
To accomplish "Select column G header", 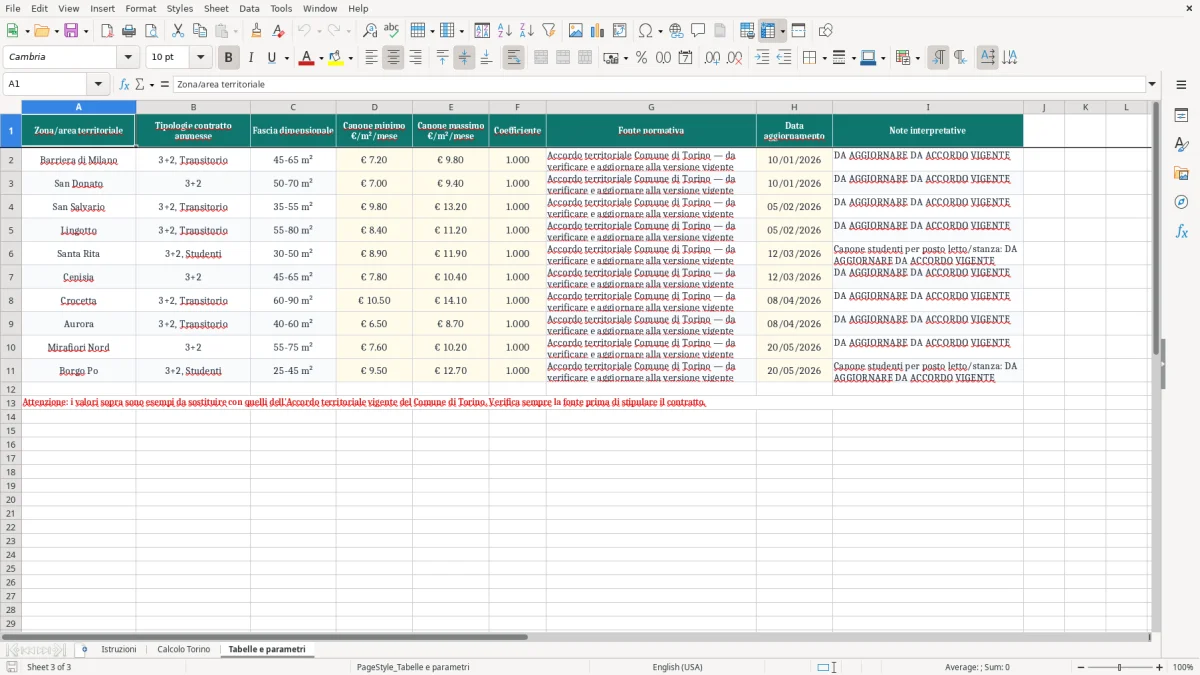I will click(651, 107).
